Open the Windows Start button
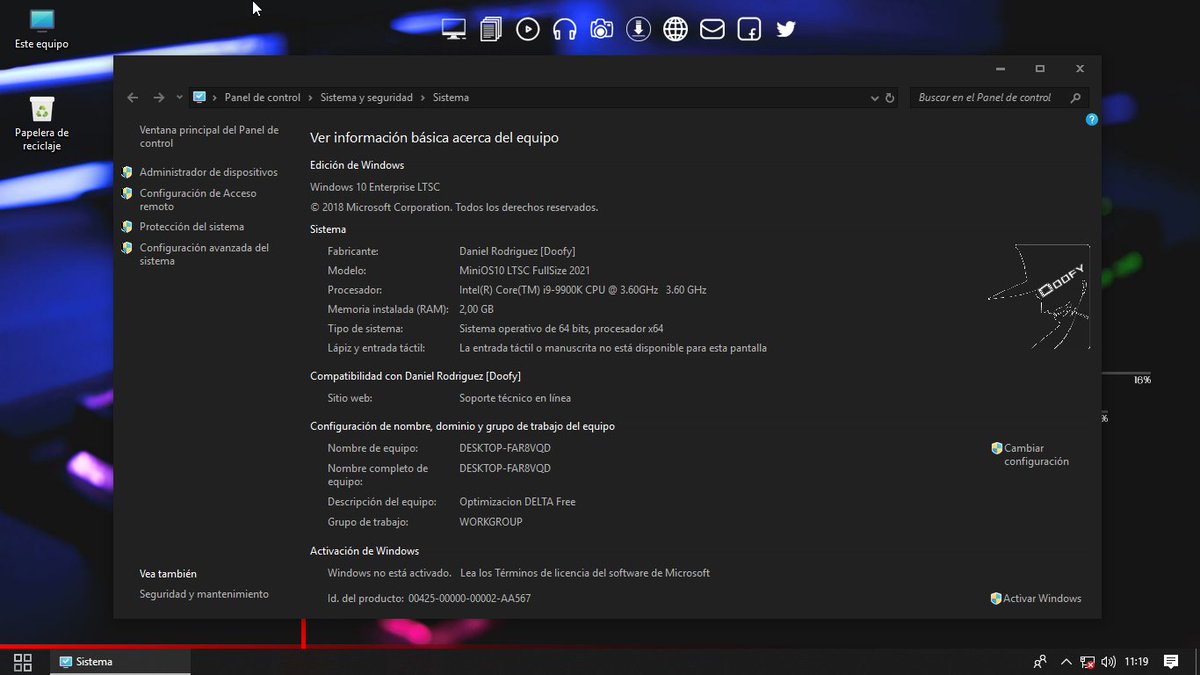 click(x=22, y=662)
